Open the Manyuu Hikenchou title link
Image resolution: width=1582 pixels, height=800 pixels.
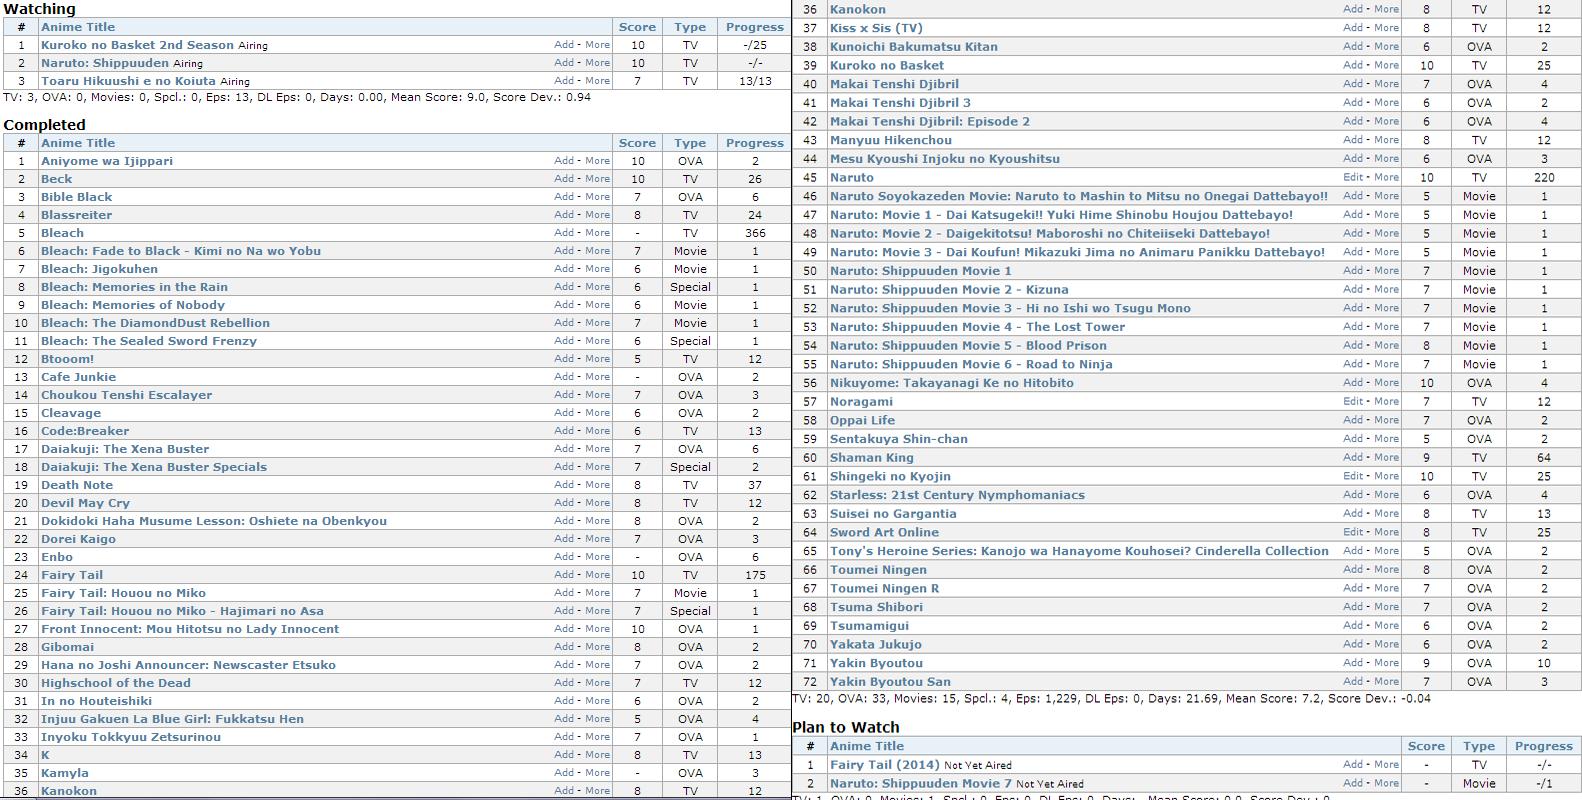point(891,140)
